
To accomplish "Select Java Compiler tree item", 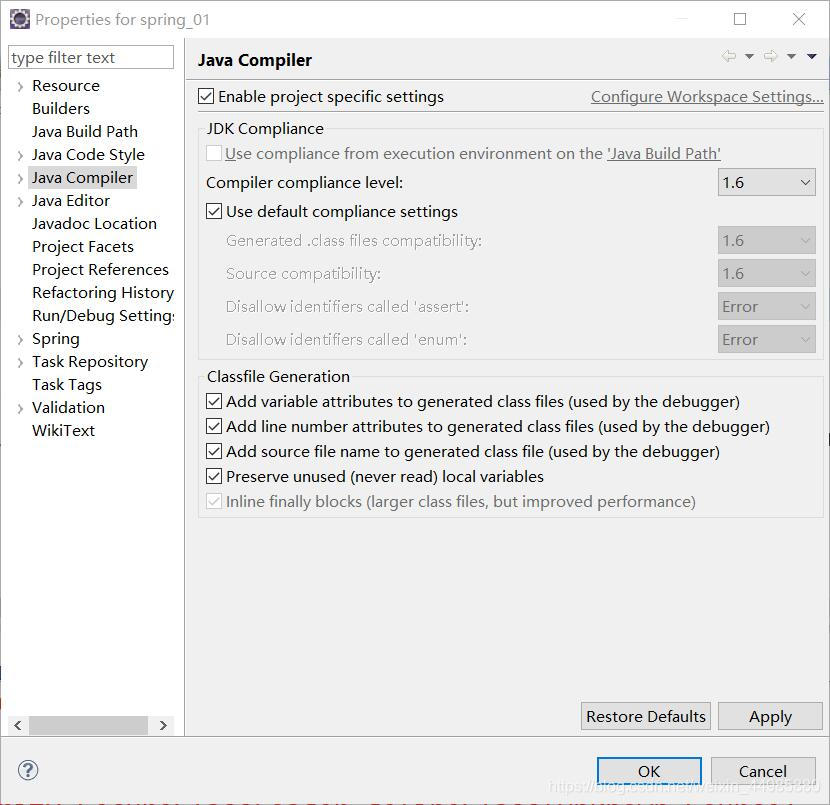I will pos(83,177).
